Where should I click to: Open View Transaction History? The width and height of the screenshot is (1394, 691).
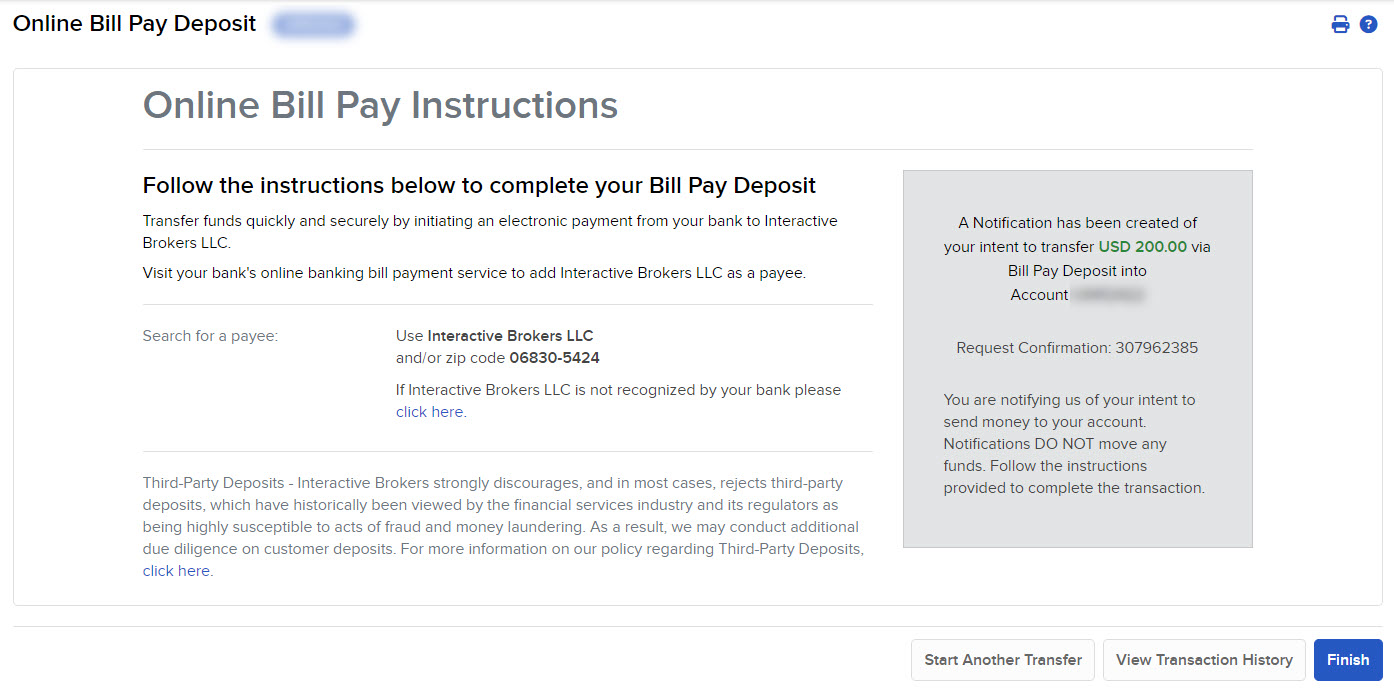[1204, 660]
